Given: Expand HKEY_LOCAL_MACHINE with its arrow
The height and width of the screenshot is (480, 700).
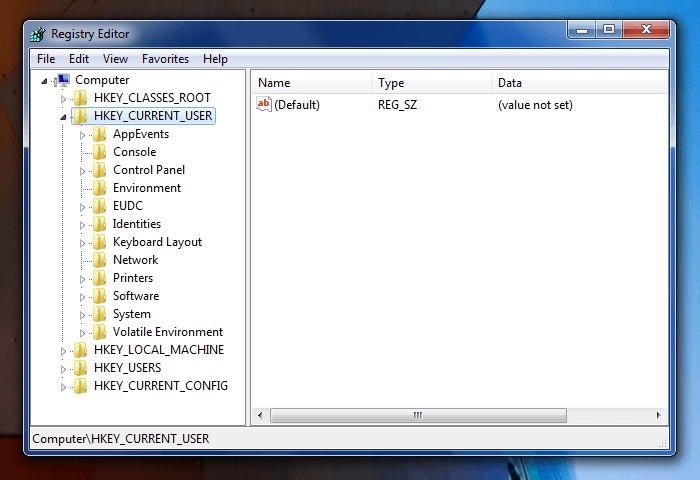Looking at the screenshot, I should (63, 351).
